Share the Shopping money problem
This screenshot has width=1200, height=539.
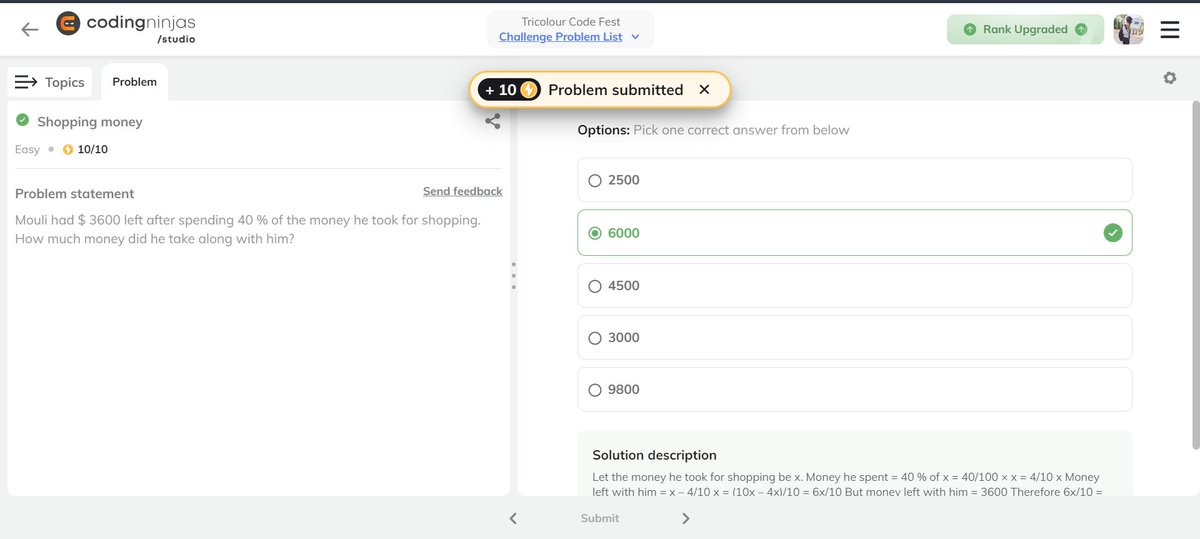(x=493, y=121)
